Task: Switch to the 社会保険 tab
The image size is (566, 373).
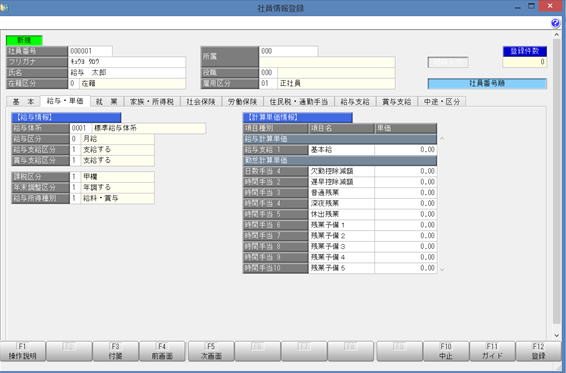Action: [201, 102]
